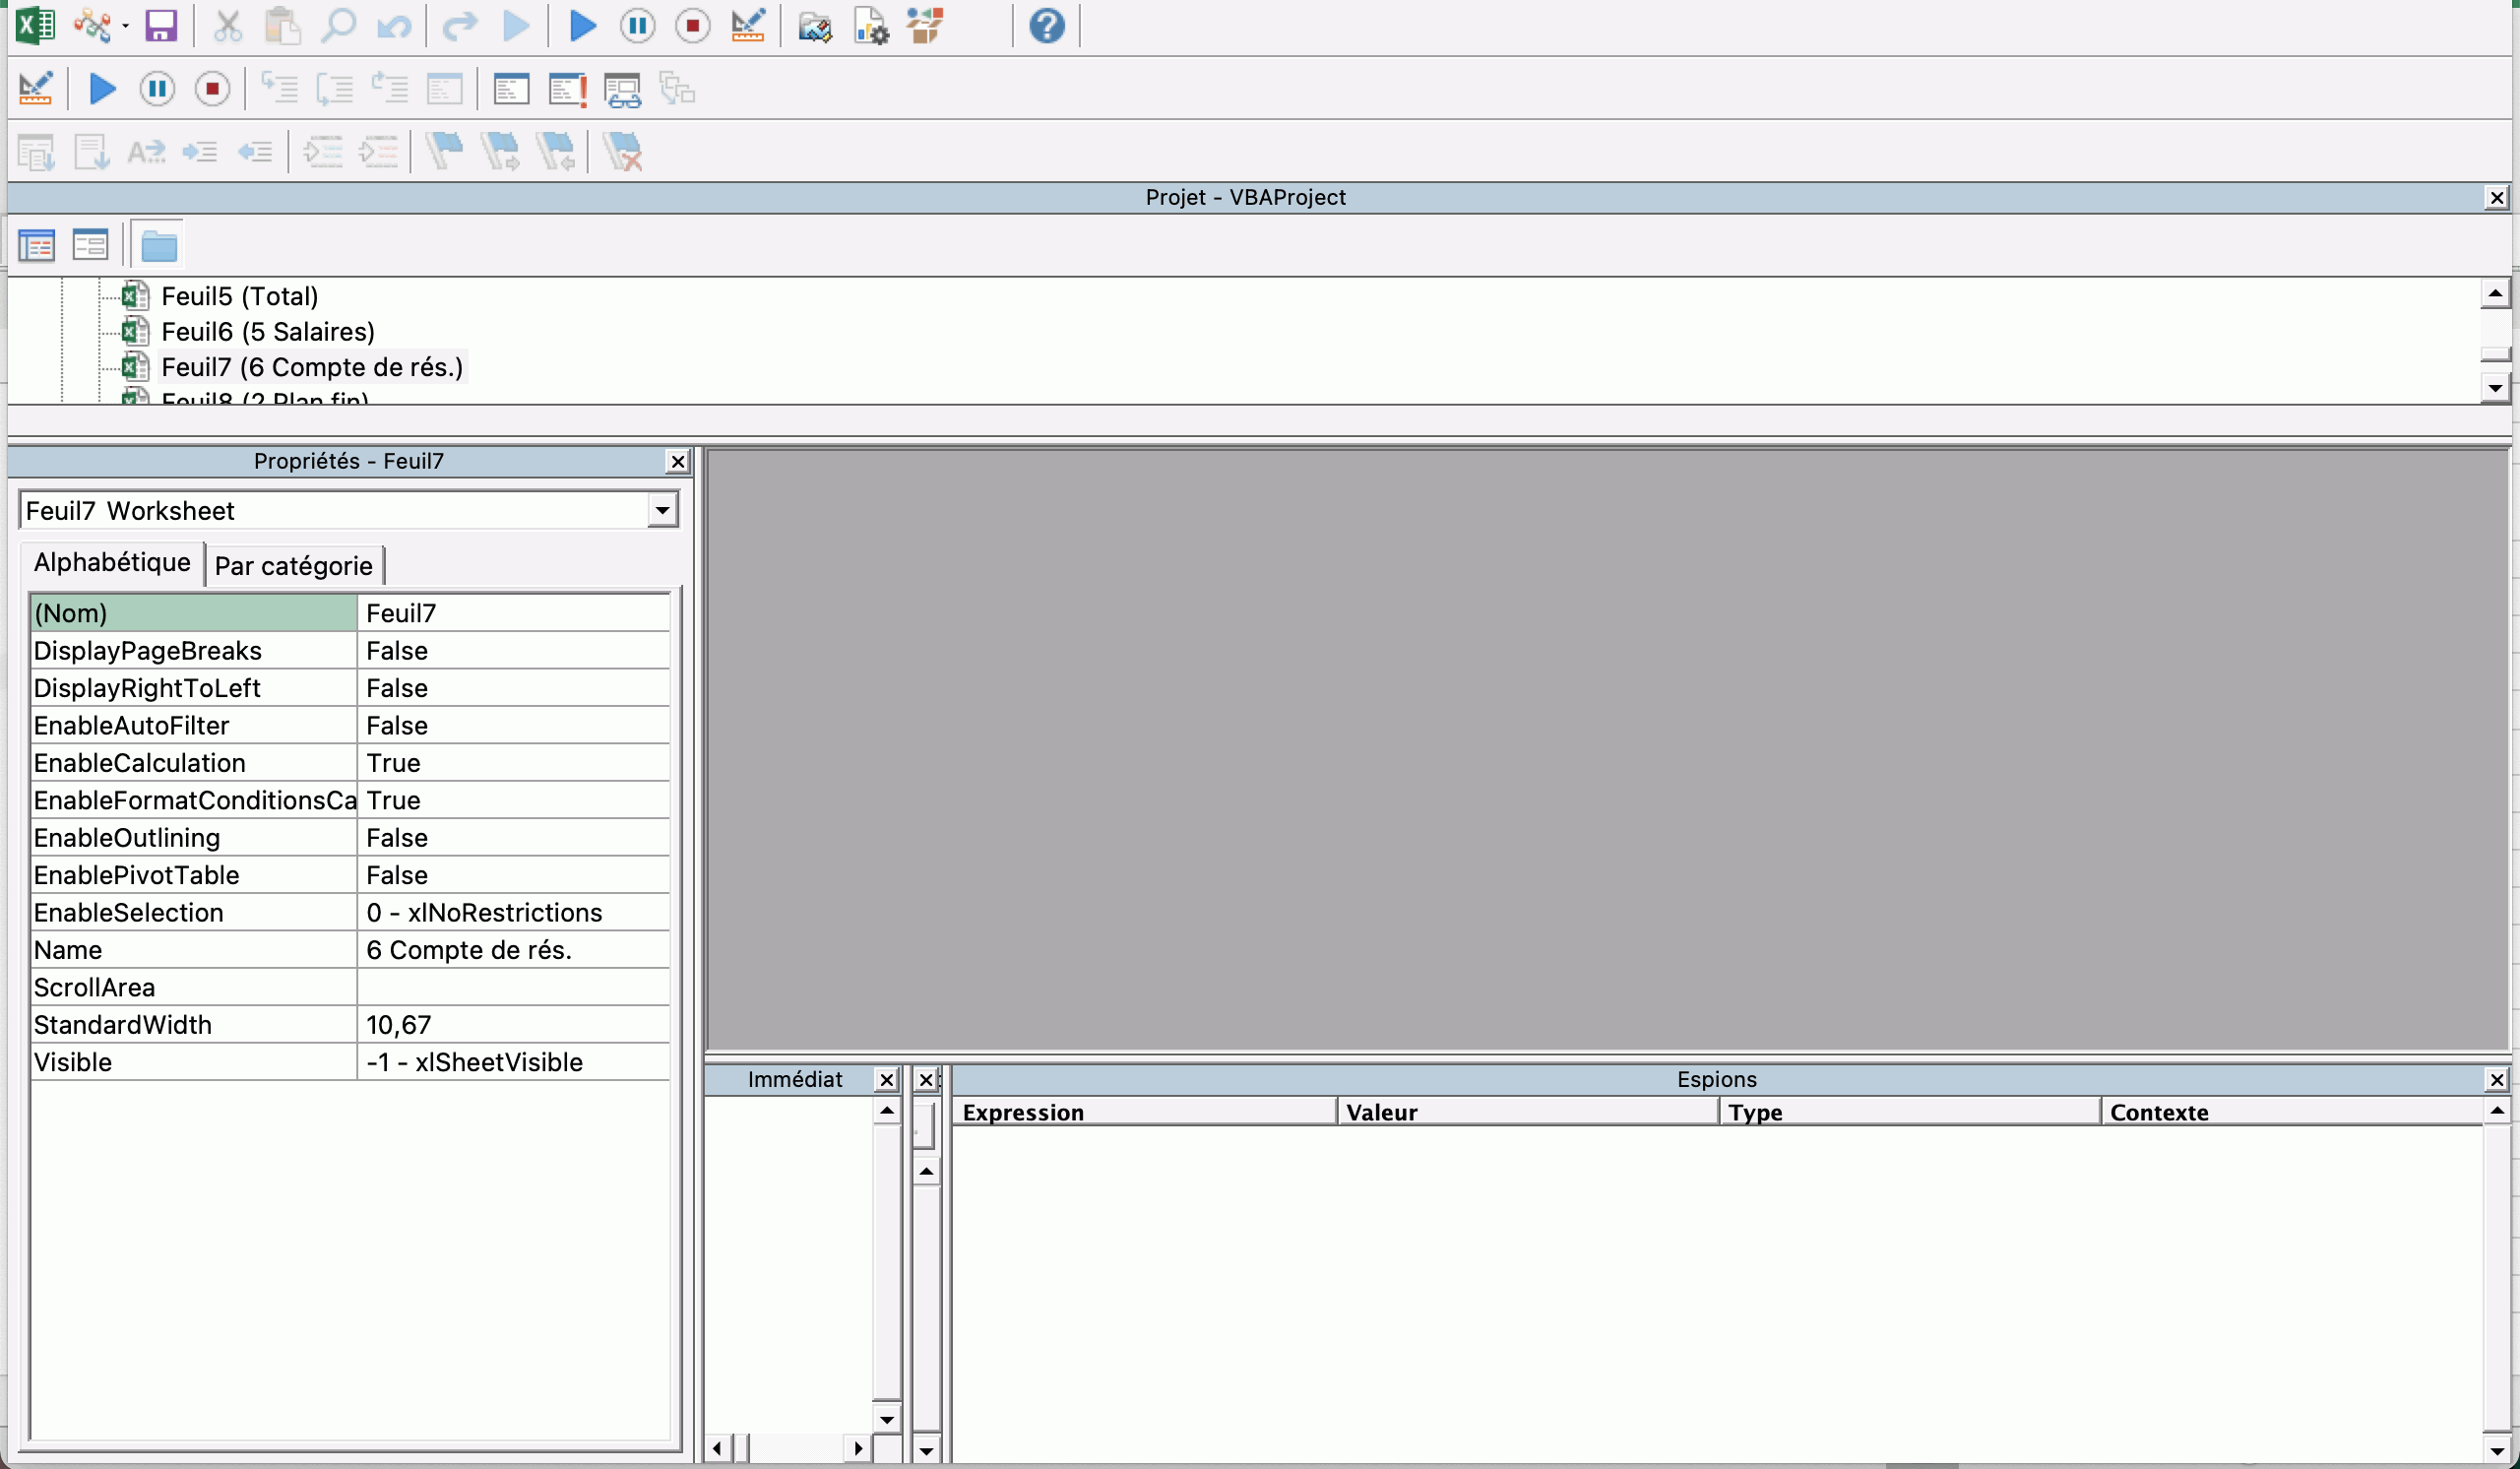Close the Immédiat window
Viewport: 2520px width, 1469px height.
tap(886, 1080)
